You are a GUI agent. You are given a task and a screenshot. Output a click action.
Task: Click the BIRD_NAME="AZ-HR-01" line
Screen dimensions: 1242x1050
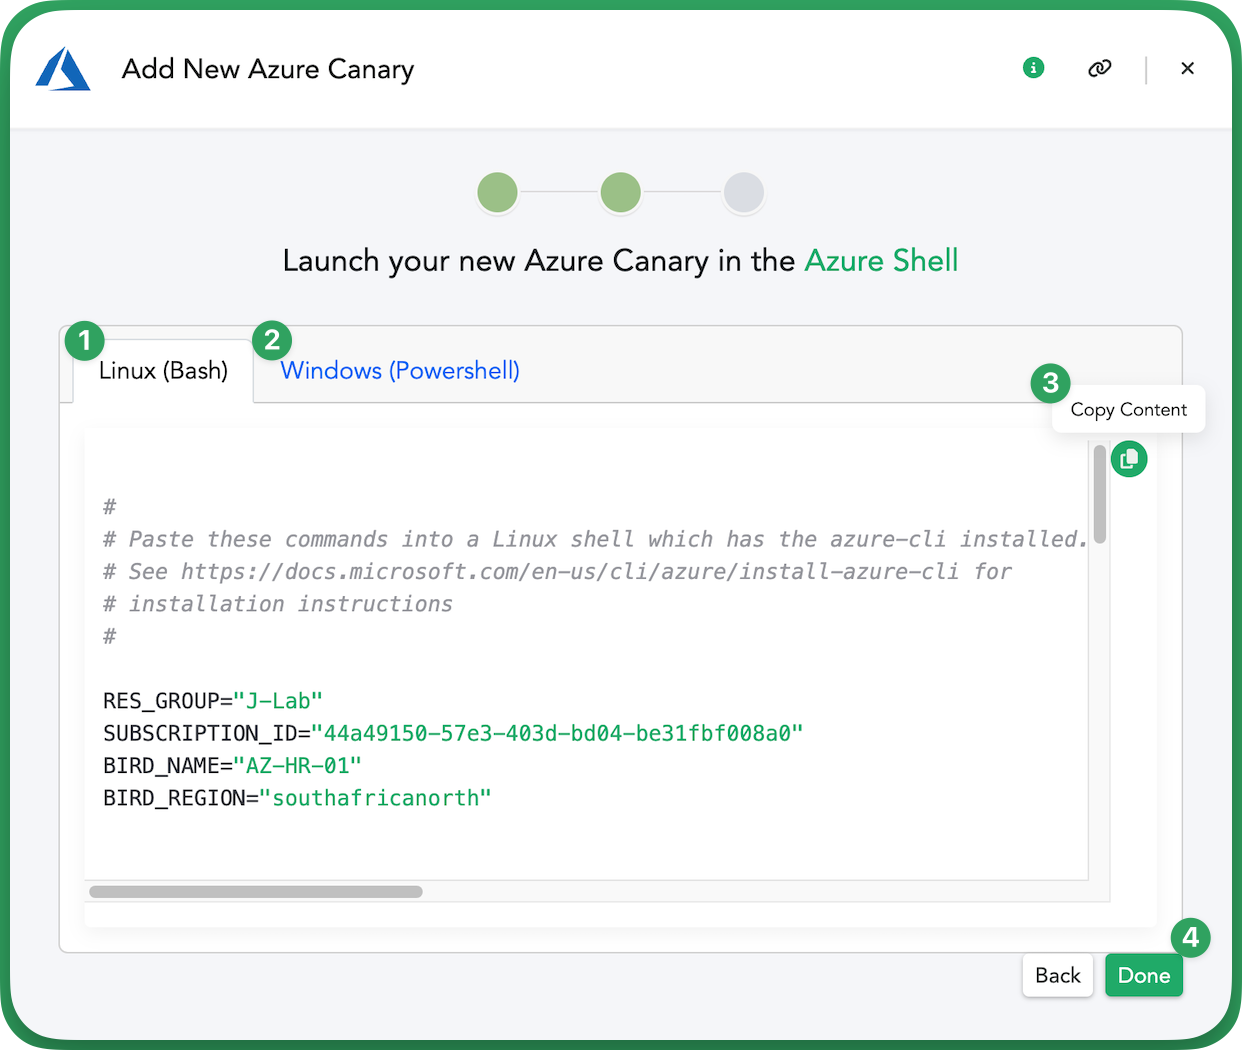pos(232,766)
